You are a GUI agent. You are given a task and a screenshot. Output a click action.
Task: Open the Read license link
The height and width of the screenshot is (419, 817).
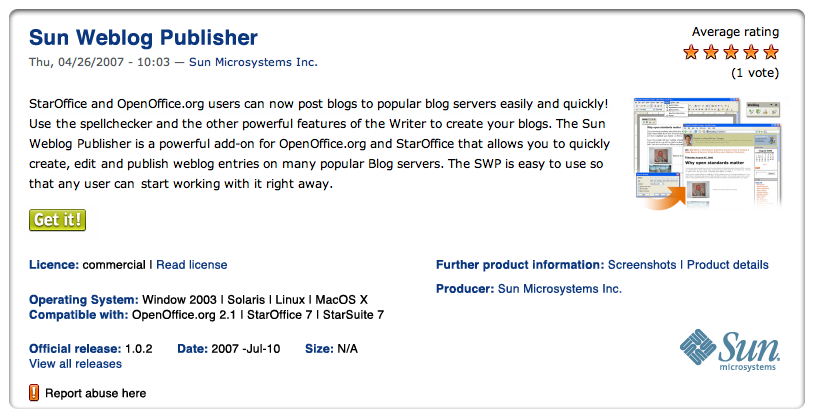(192, 265)
